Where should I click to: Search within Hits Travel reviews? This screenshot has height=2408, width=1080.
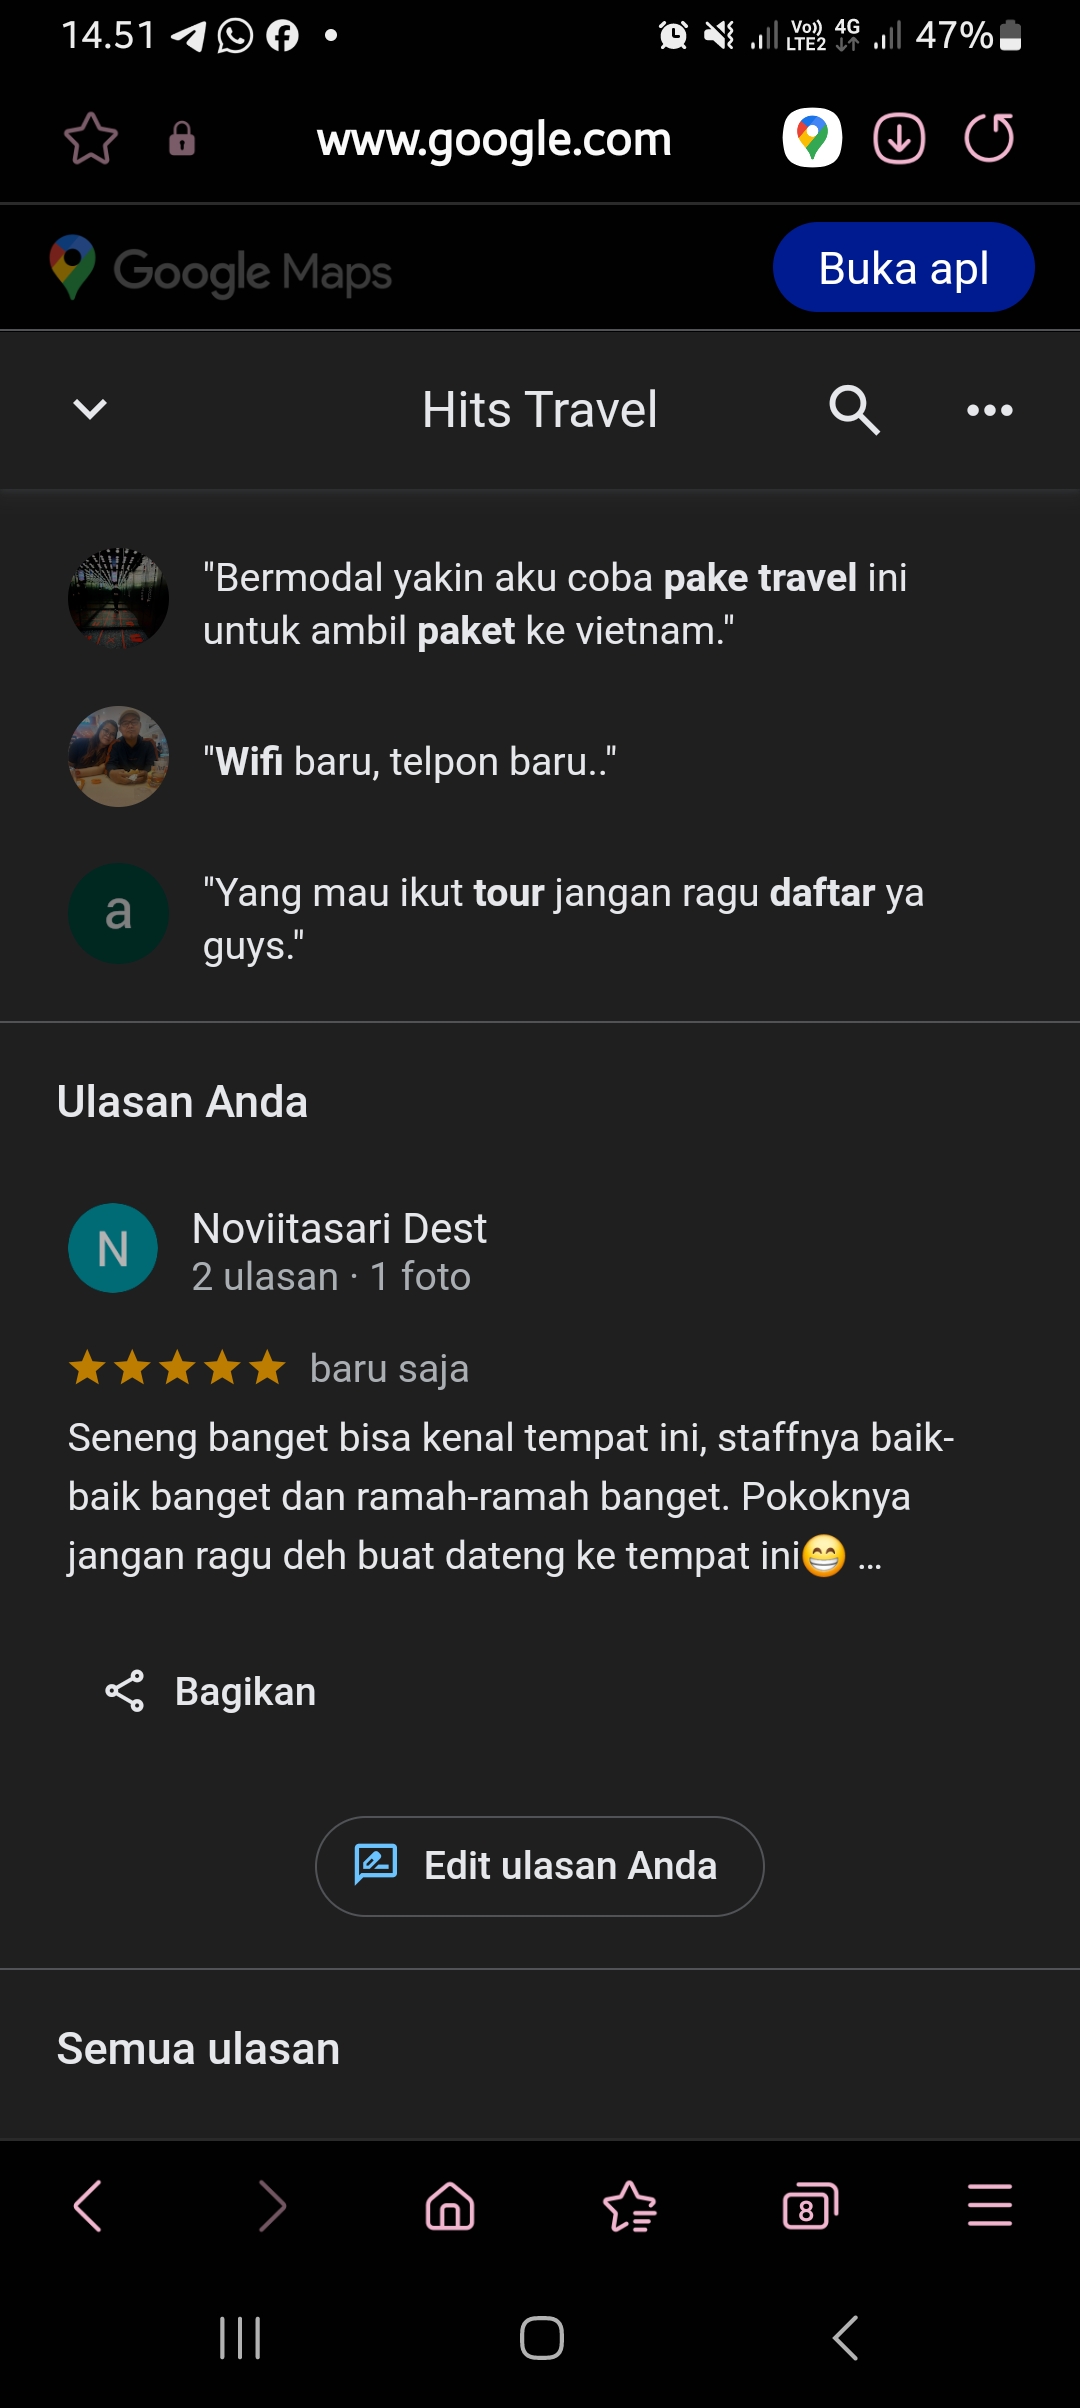(854, 410)
